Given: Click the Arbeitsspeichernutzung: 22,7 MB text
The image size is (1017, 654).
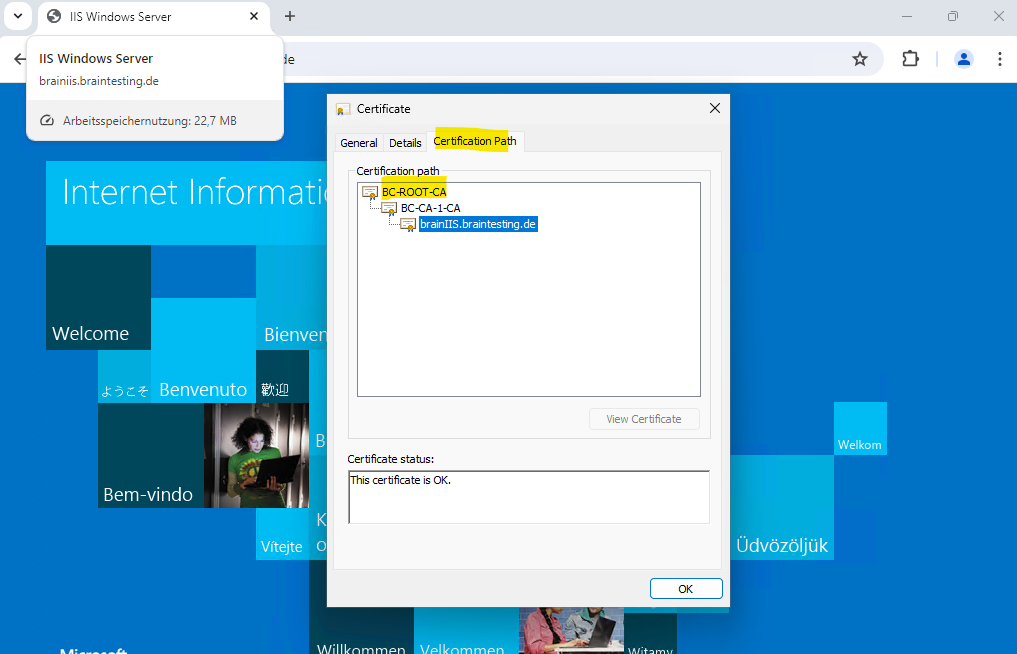Looking at the screenshot, I should (150, 121).
